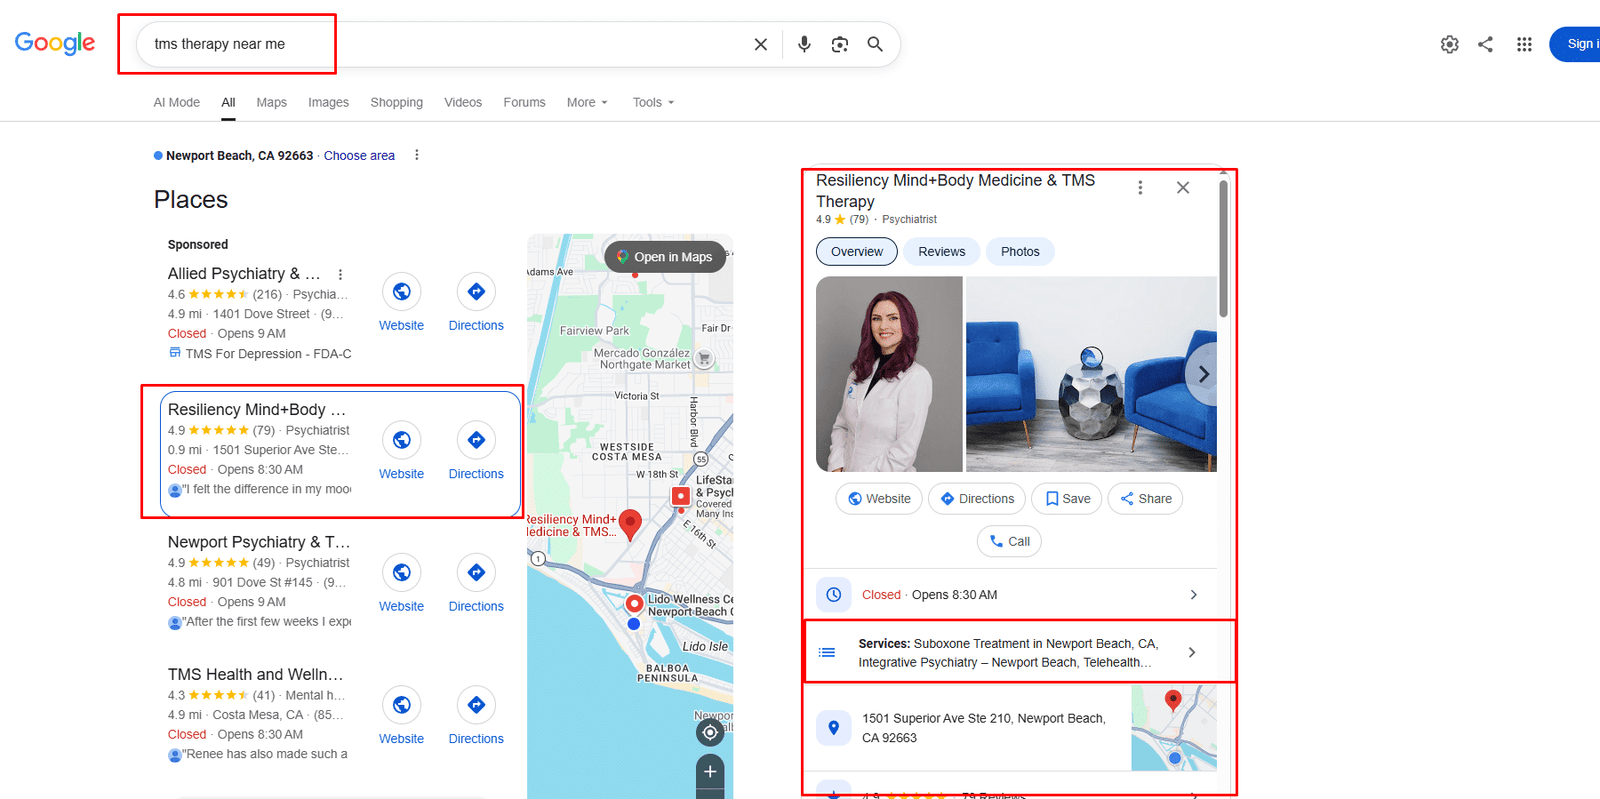Viewport: 1600px width, 799px height.
Task: Submit search with magnifier icon
Action: point(875,44)
